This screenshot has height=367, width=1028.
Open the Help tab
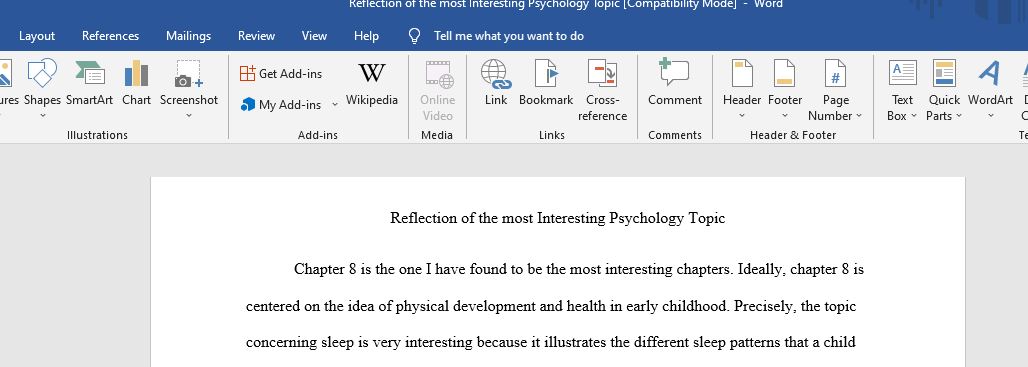366,36
